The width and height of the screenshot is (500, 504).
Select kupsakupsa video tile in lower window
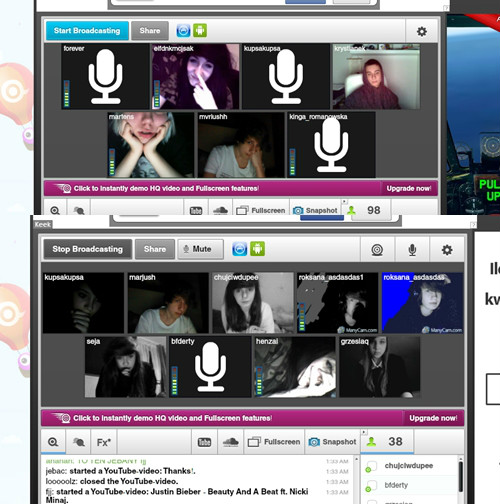83,303
